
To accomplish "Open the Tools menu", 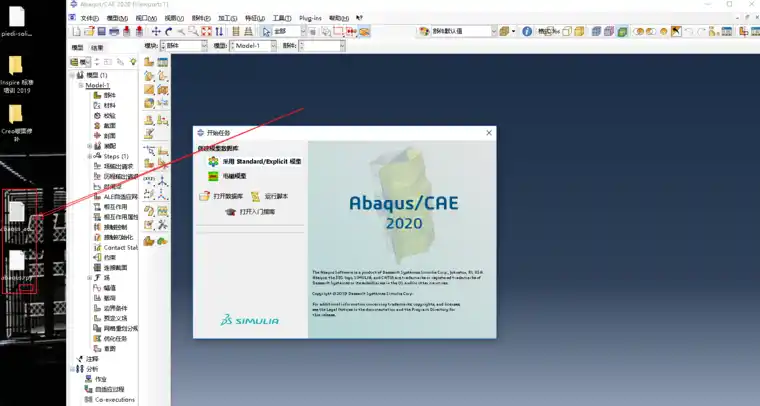I will [282, 18].
